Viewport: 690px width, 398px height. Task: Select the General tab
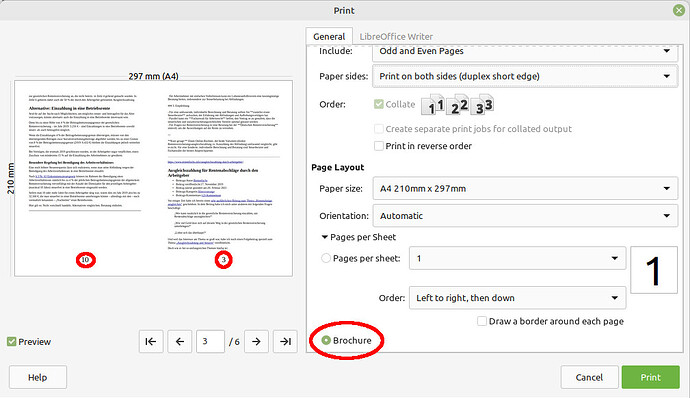click(x=329, y=37)
